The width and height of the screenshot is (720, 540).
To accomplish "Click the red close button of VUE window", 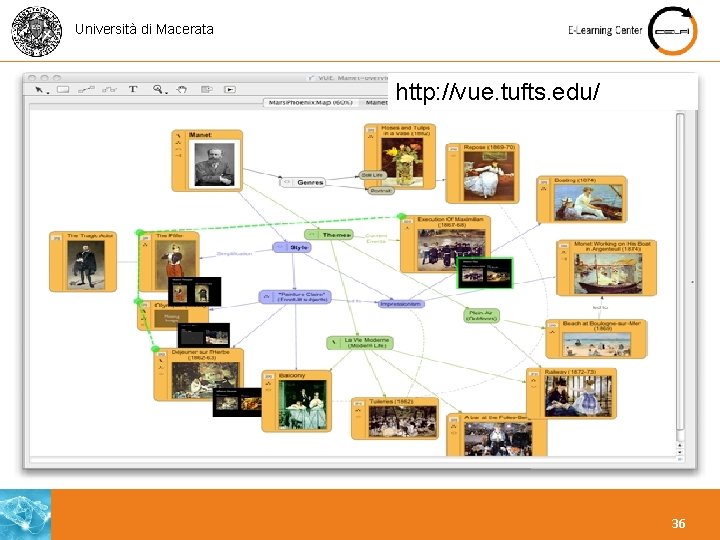I will coord(32,78).
